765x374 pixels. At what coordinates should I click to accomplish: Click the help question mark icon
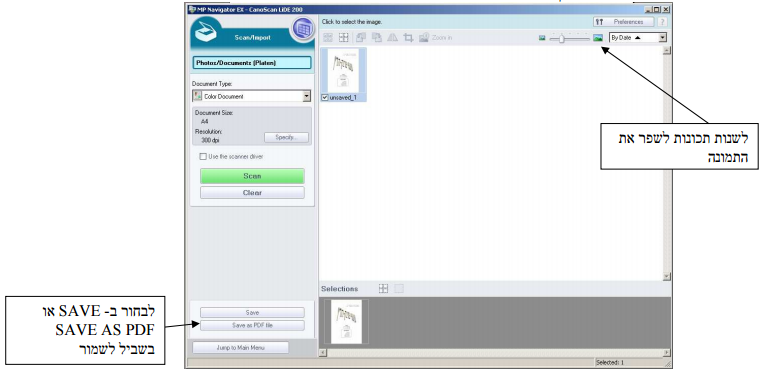[662, 22]
